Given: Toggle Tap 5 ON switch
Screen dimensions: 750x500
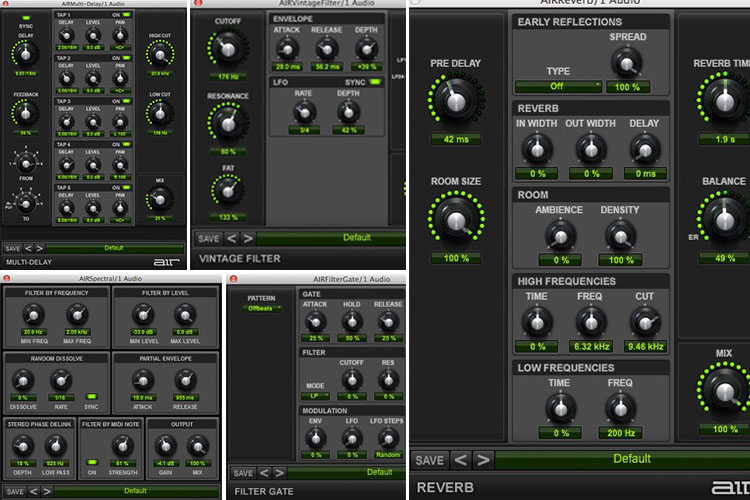Looking at the screenshot, I should [x=127, y=188].
